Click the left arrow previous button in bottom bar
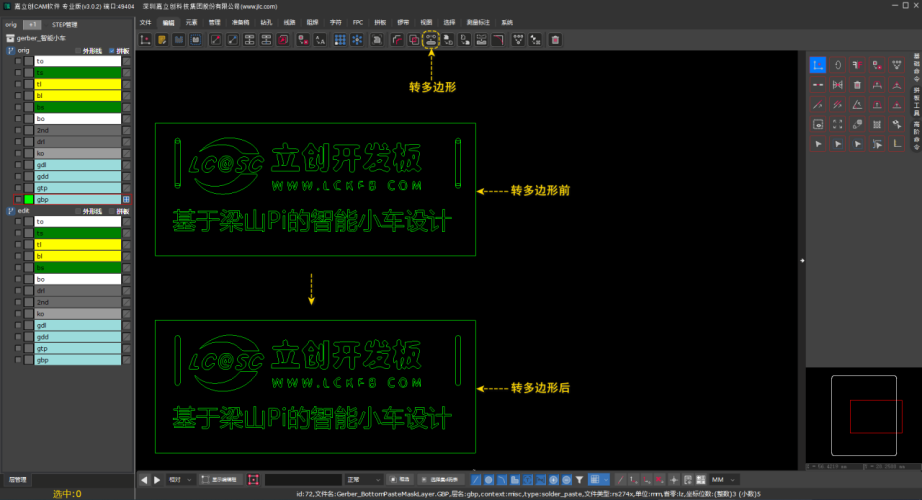Viewport: 922px width, 500px height. pos(144,480)
